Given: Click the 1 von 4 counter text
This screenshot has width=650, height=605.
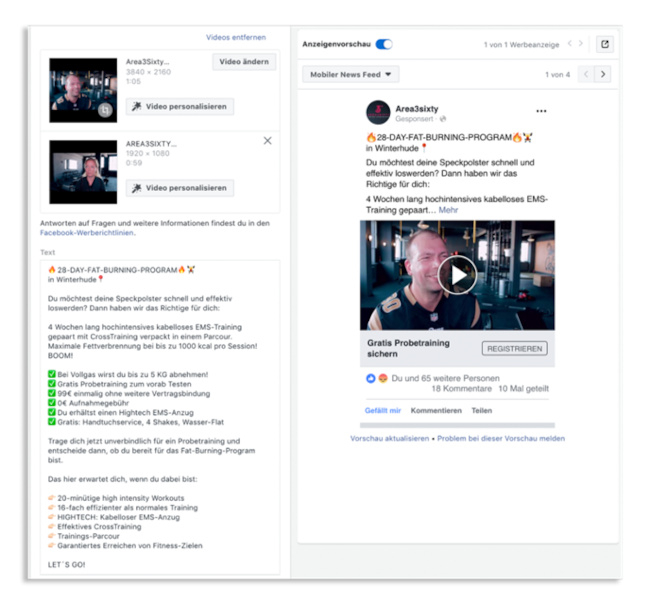Looking at the screenshot, I should point(558,75).
